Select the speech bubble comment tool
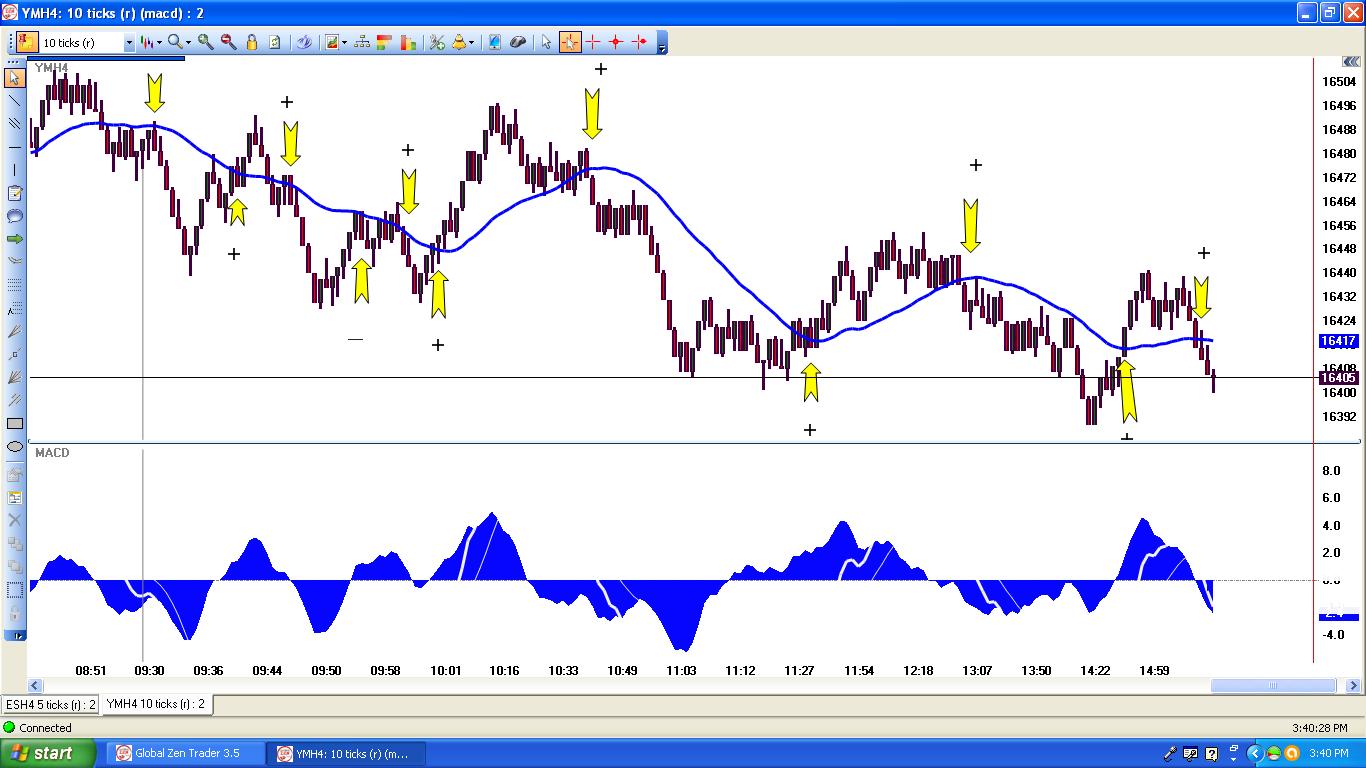 click(15, 216)
